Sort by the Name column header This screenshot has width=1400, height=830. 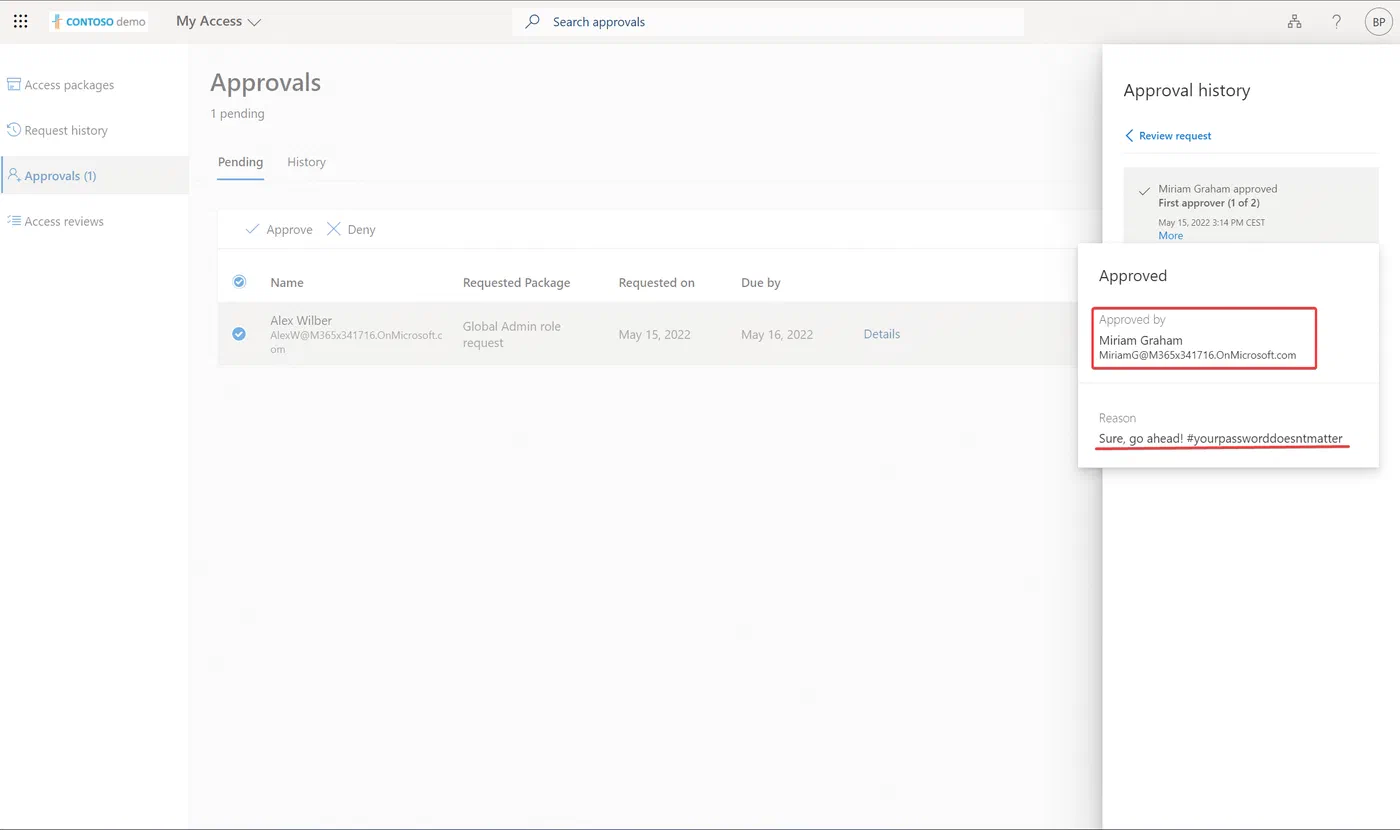(287, 283)
